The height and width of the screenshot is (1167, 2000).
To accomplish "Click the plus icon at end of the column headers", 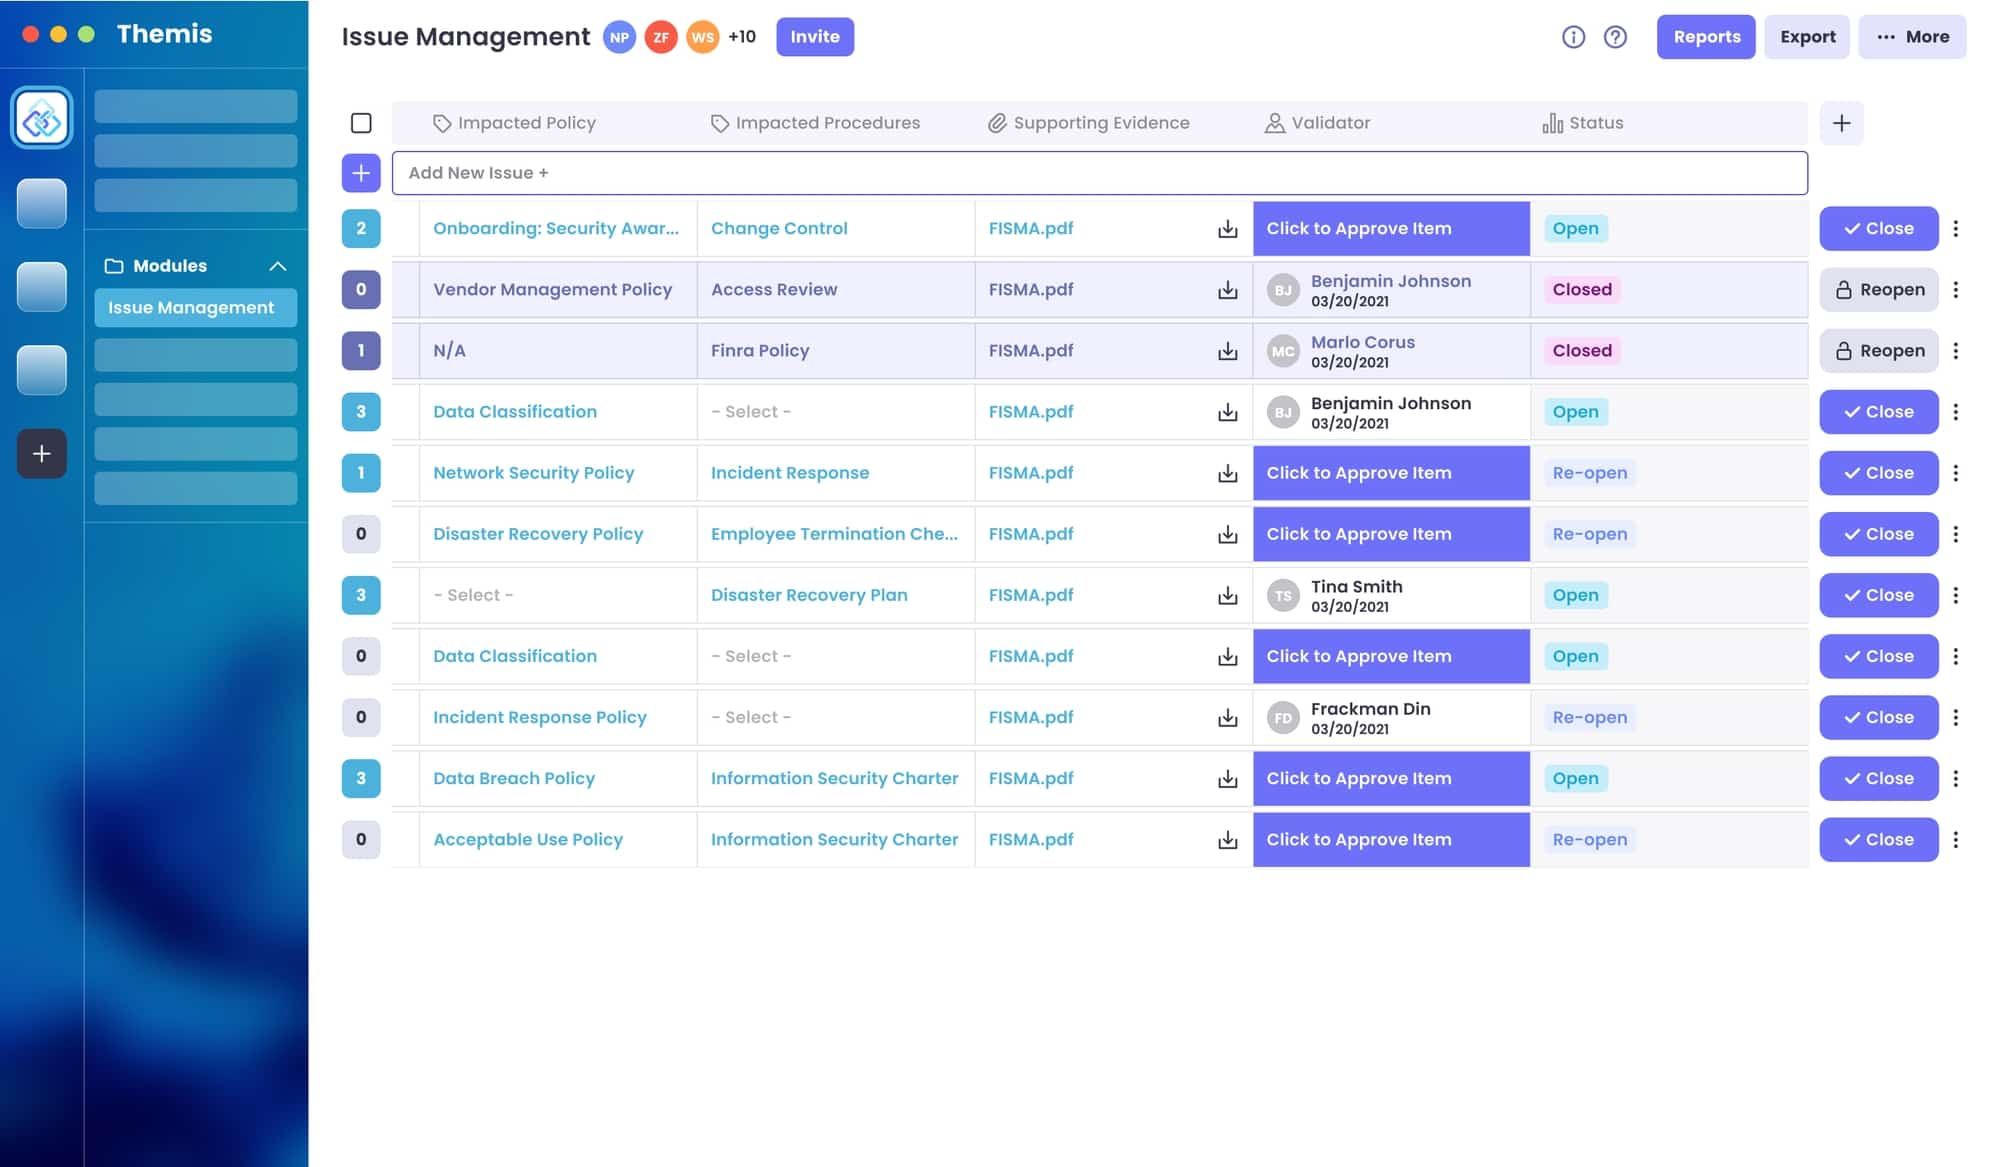I will click(x=1841, y=122).
